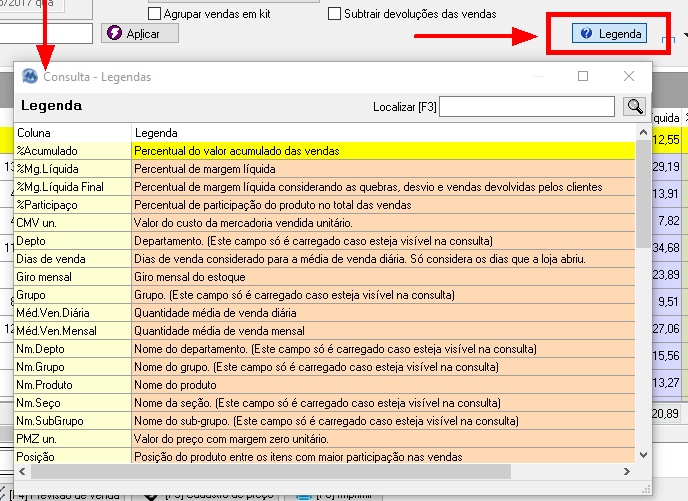
Task: Click the left arrow of horizontal scrollbar
Action: pos(22,471)
